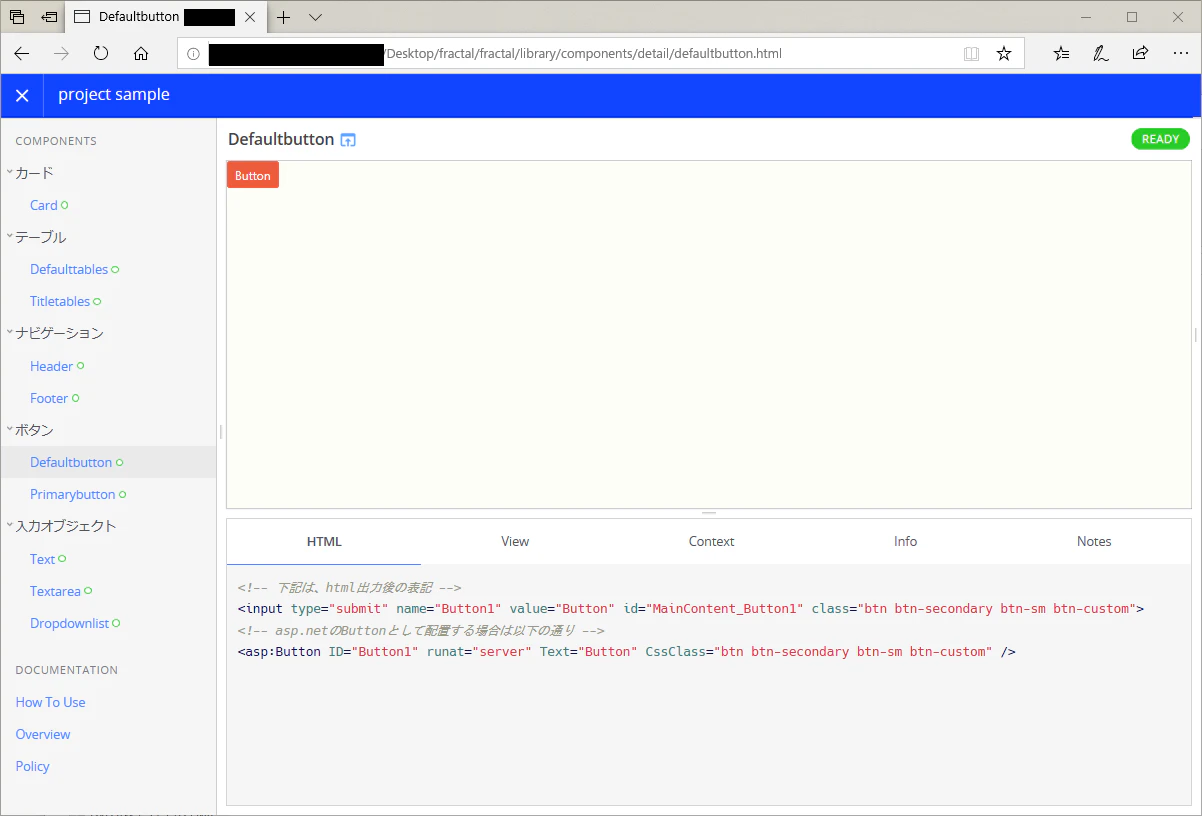Click the preview panel bottom resize handle
Viewport: 1202px width, 816px height.
[709, 513]
